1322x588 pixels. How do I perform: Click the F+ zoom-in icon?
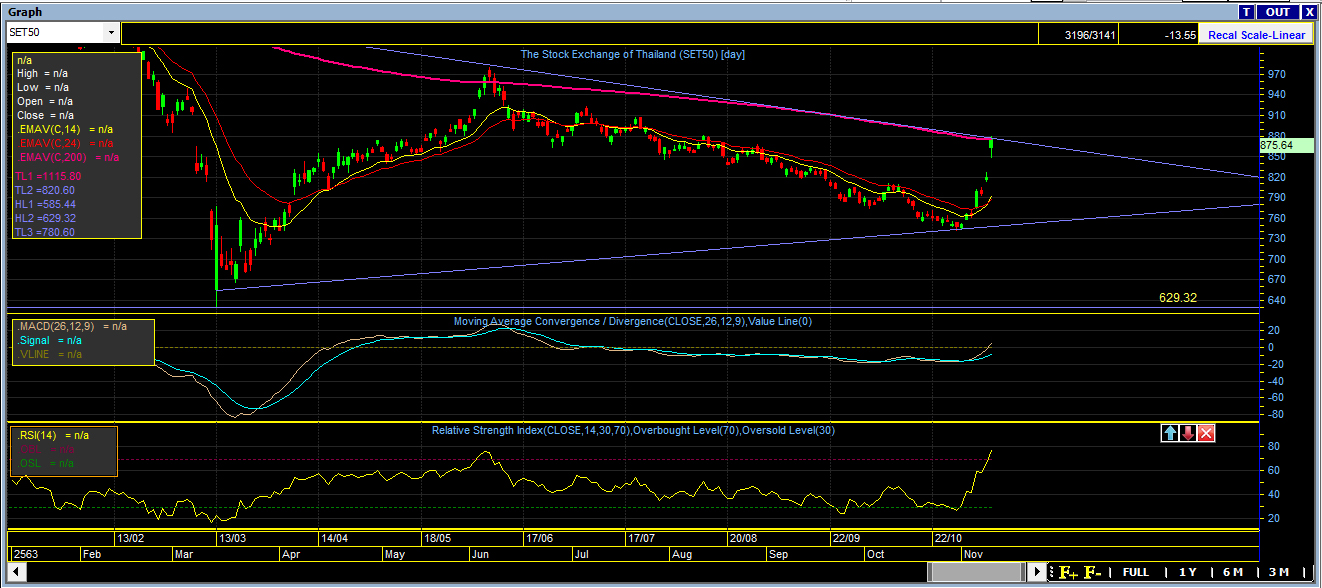(x=1068, y=572)
